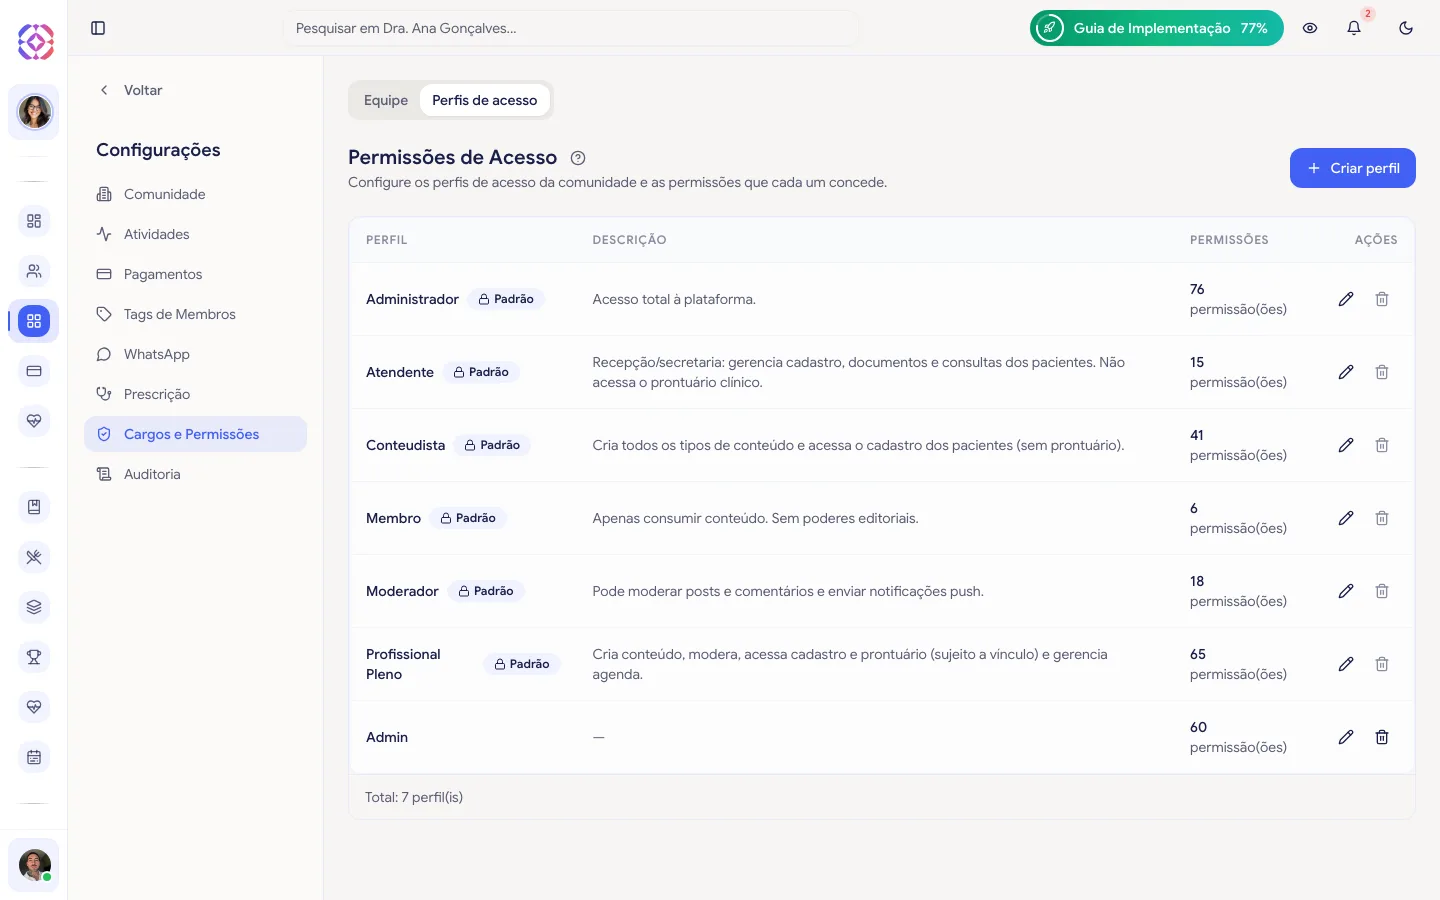Screen dimensions: 1440x900
Task: Switch to the Equipe tab
Action: click(386, 100)
